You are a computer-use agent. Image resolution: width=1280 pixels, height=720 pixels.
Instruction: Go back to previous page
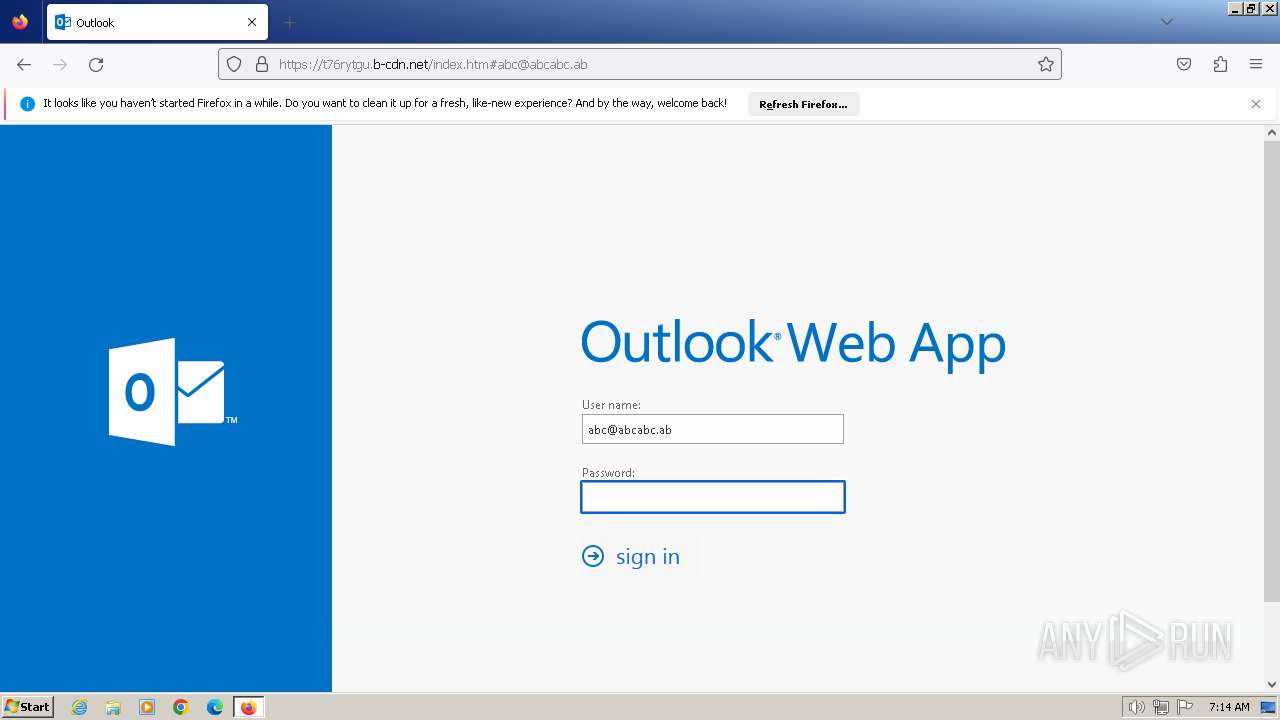tap(24, 64)
